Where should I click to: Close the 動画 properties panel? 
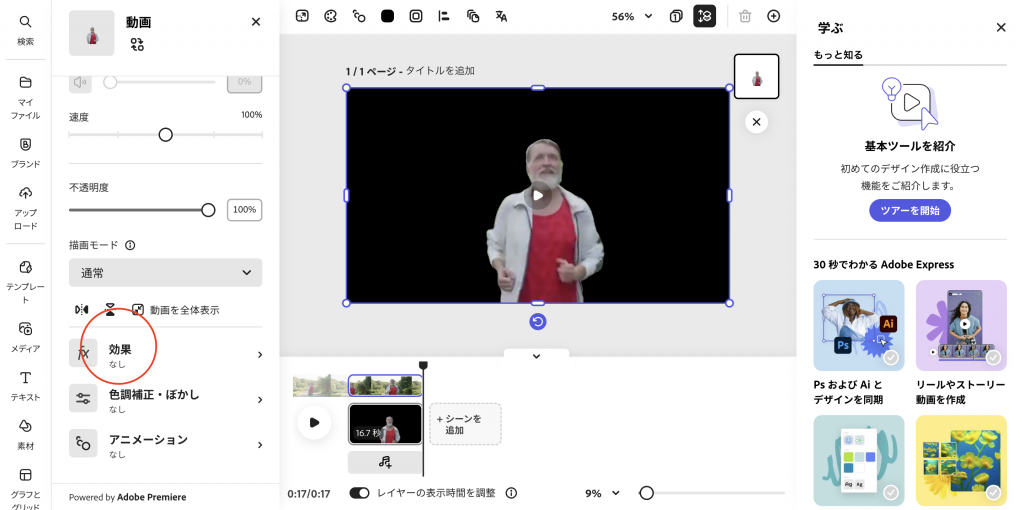pos(256,22)
